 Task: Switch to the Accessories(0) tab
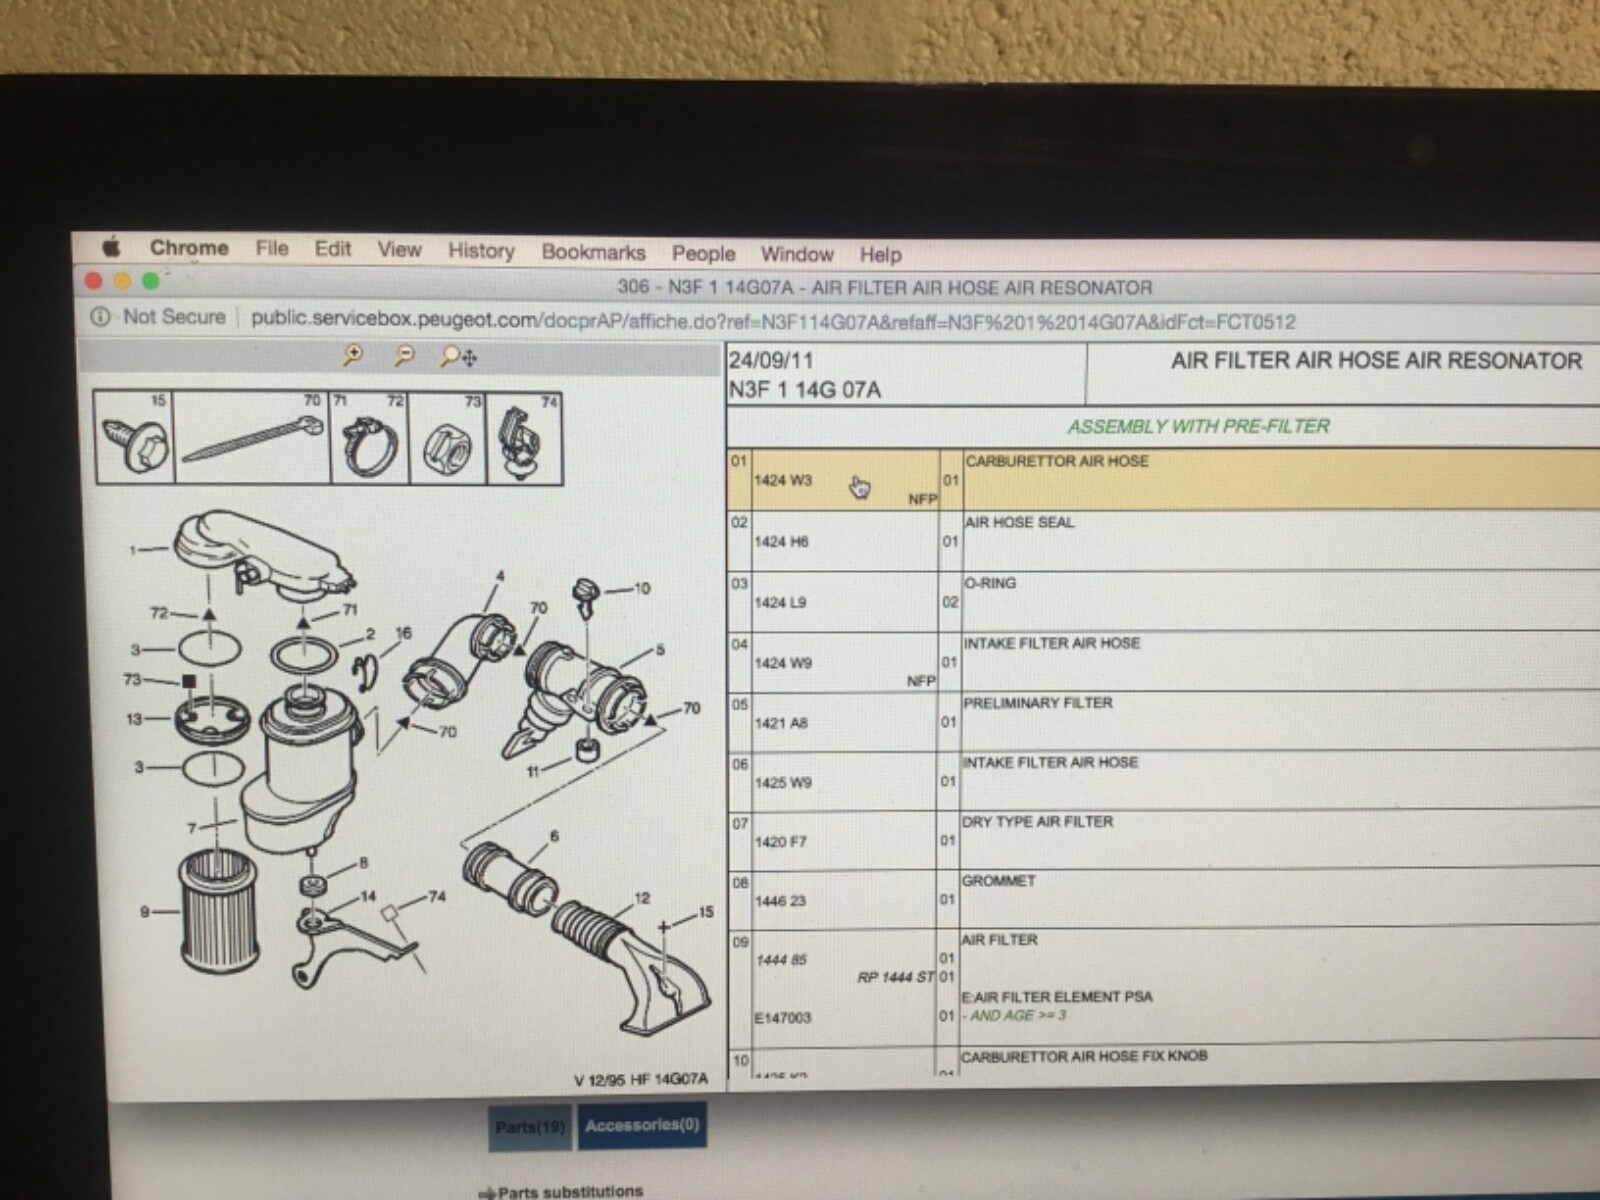(642, 1126)
